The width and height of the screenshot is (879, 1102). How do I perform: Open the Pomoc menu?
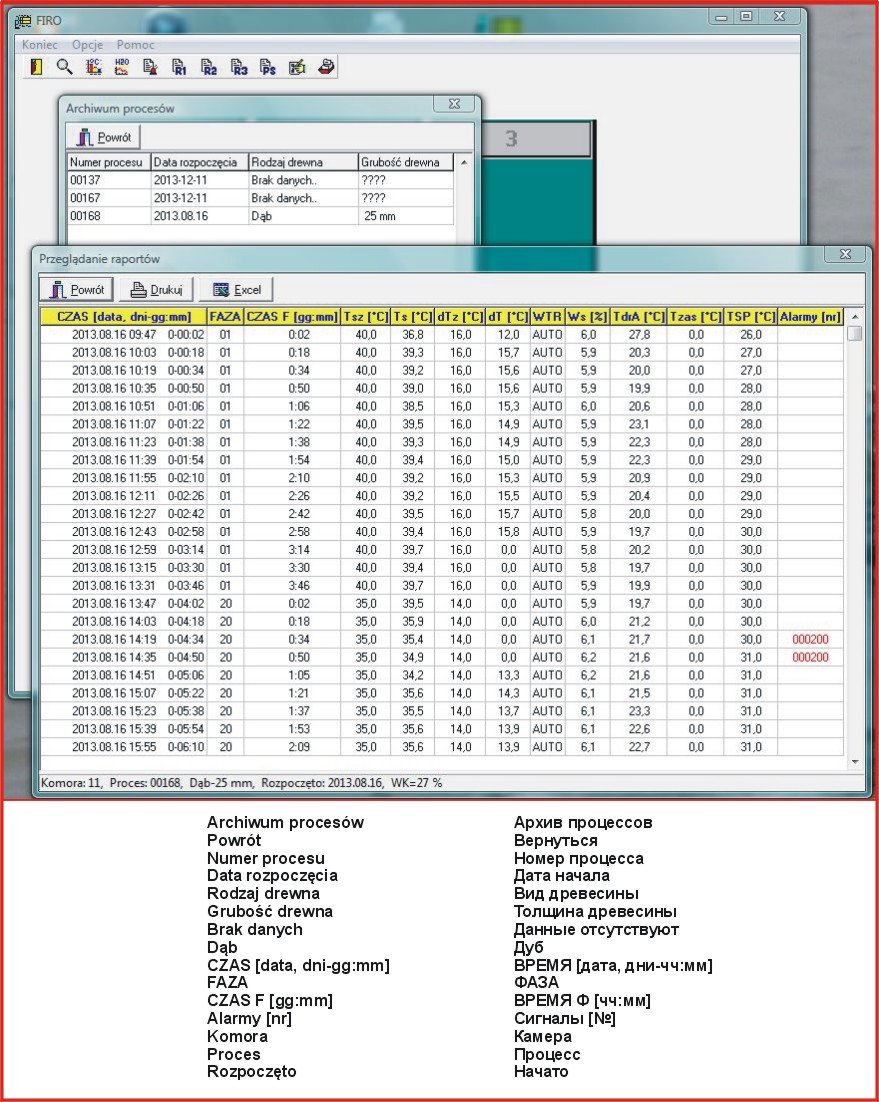click(x=135, y=44)
